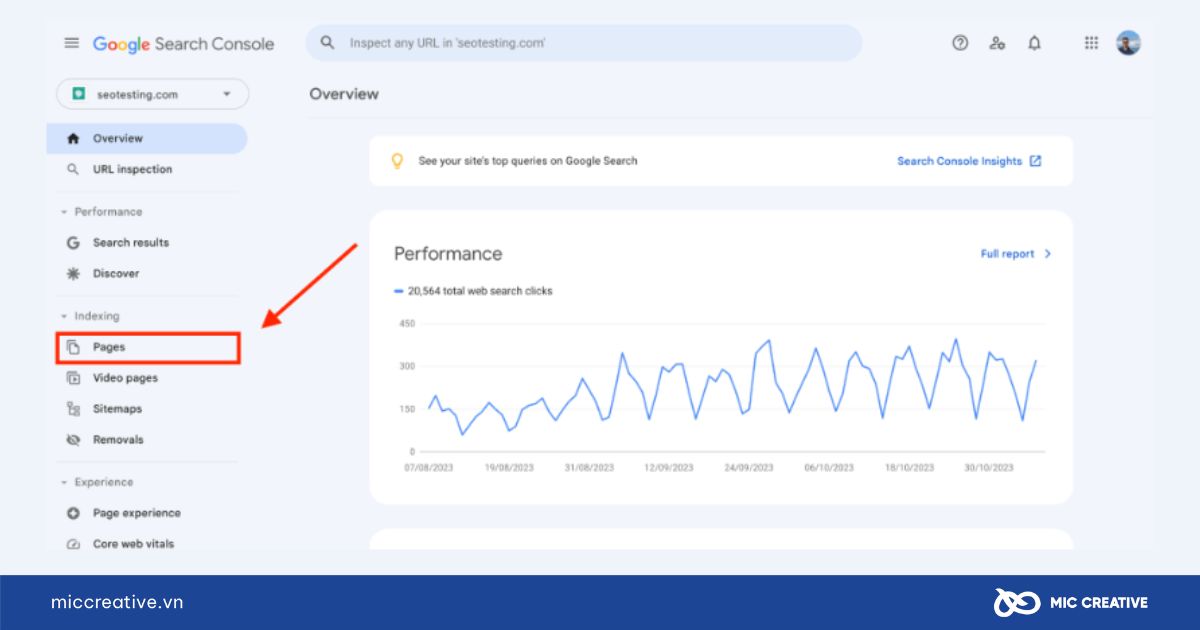Focus the Inspect any URL search field
Screen dimensions: 1200x630
coord(584,43)
